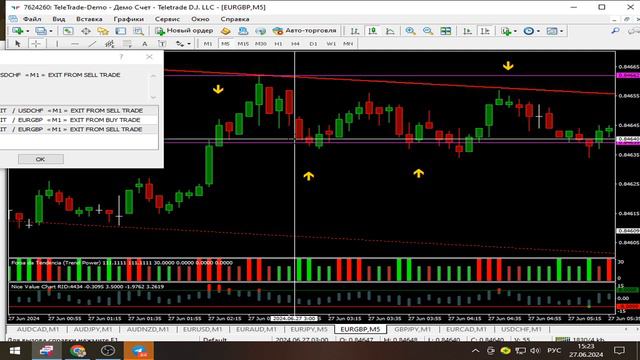Switch to the EURJPY,M5 chart tab
Screen dimensions: 640x360
309,329
